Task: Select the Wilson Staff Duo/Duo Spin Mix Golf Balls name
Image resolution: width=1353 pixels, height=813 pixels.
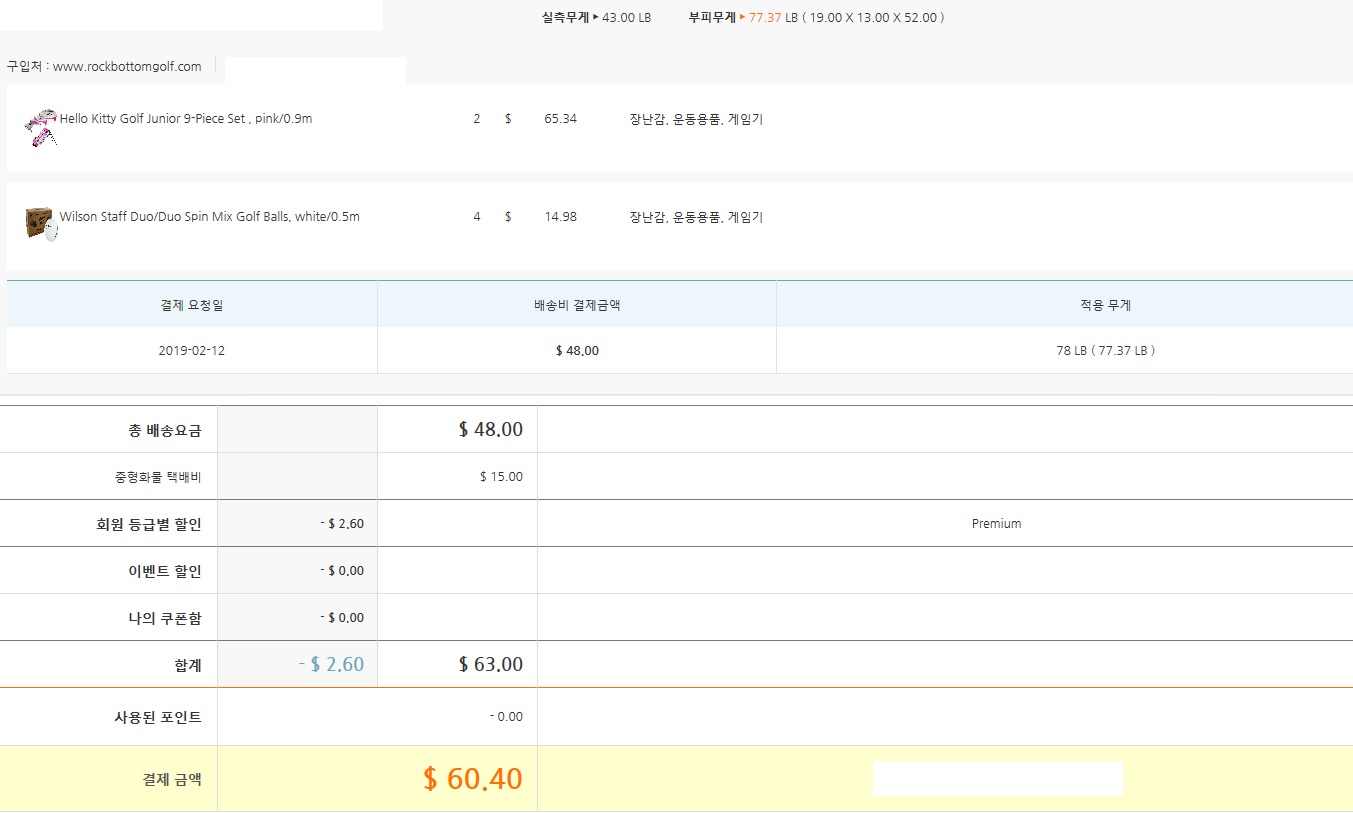Action: coord(209,217)
